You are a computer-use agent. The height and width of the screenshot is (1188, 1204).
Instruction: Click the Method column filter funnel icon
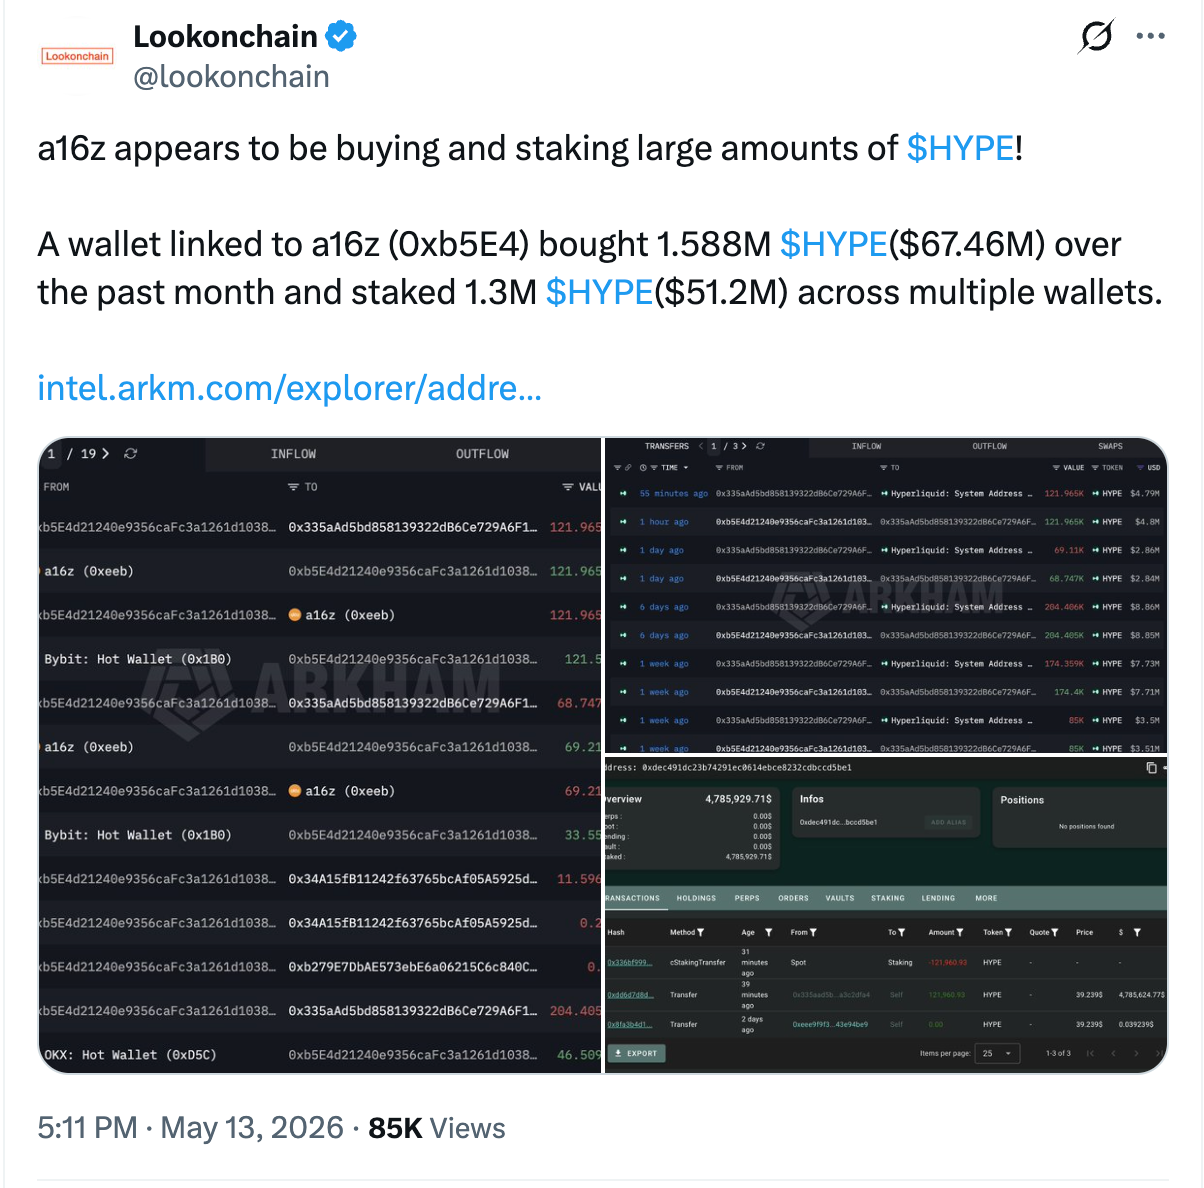(x=701, y=932)
